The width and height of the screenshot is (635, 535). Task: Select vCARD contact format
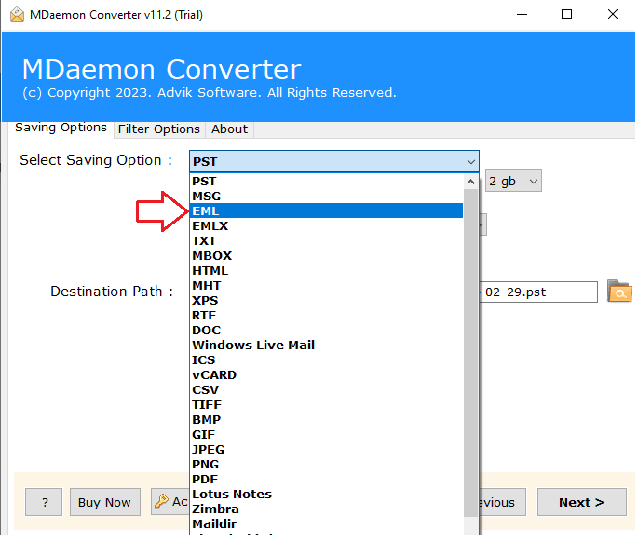coord(326,375)
